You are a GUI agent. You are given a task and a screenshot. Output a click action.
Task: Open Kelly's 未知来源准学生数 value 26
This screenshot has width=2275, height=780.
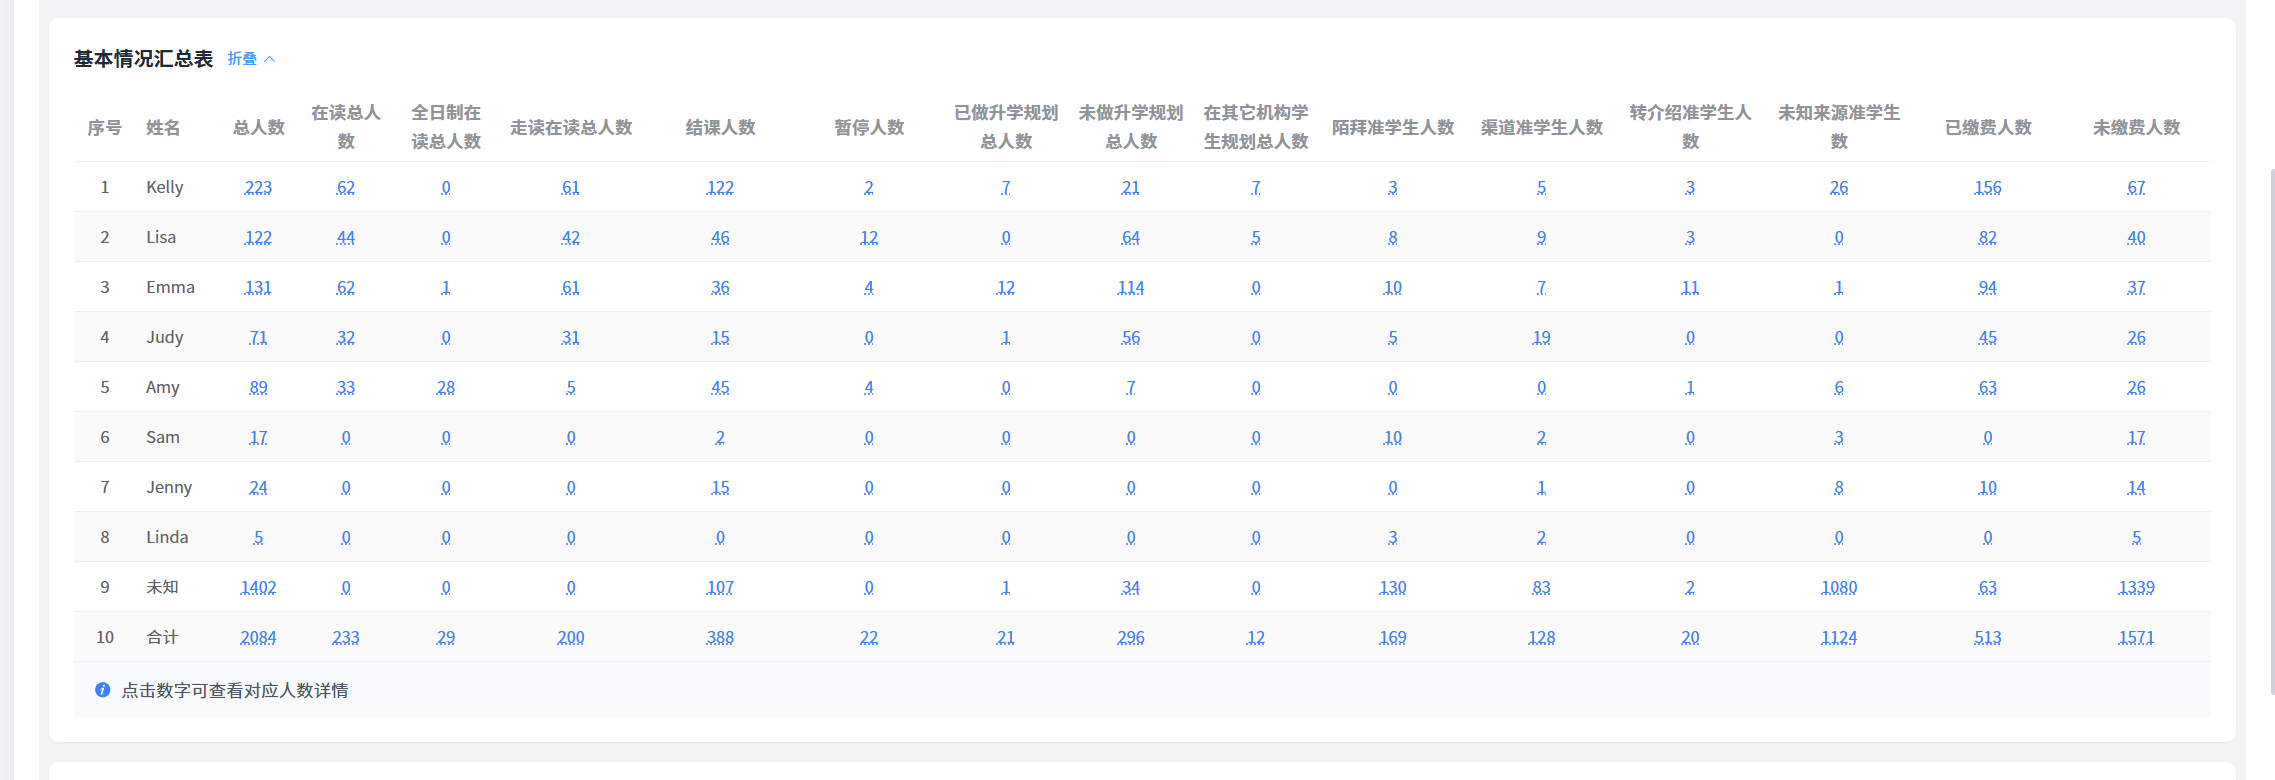click(1839, 187)
